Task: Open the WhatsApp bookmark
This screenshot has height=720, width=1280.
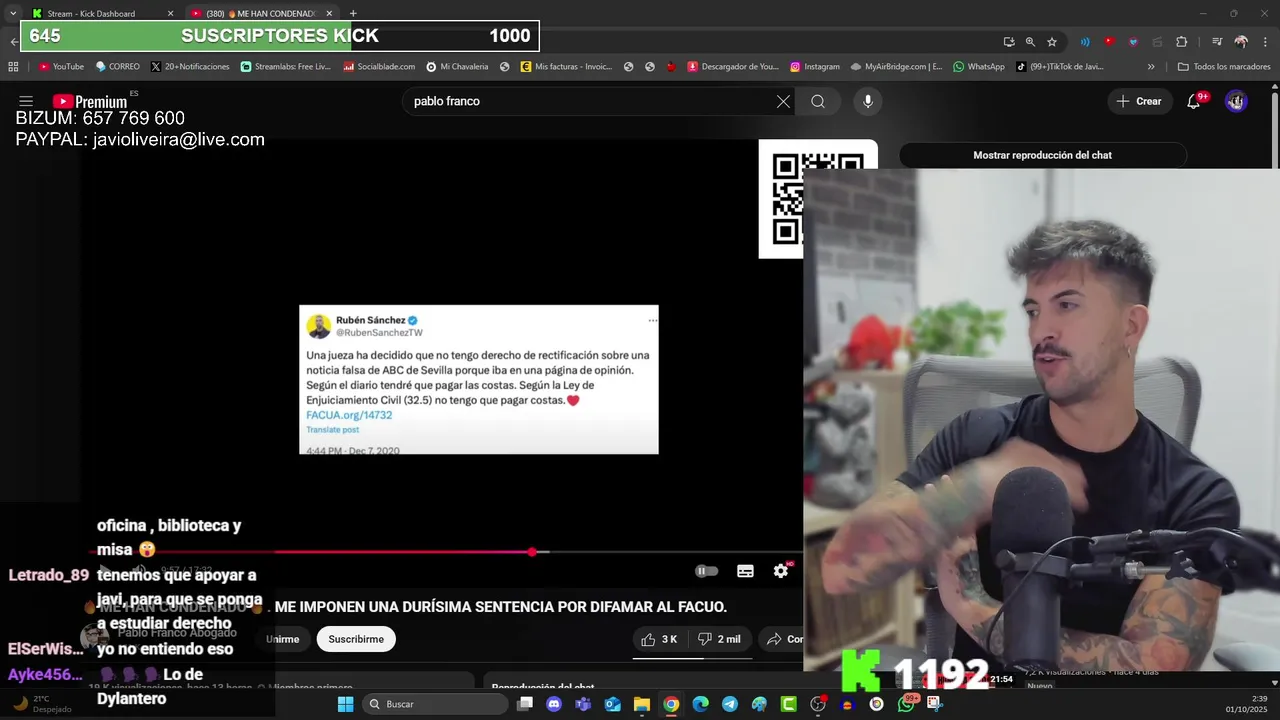Action: coord(978,67)
